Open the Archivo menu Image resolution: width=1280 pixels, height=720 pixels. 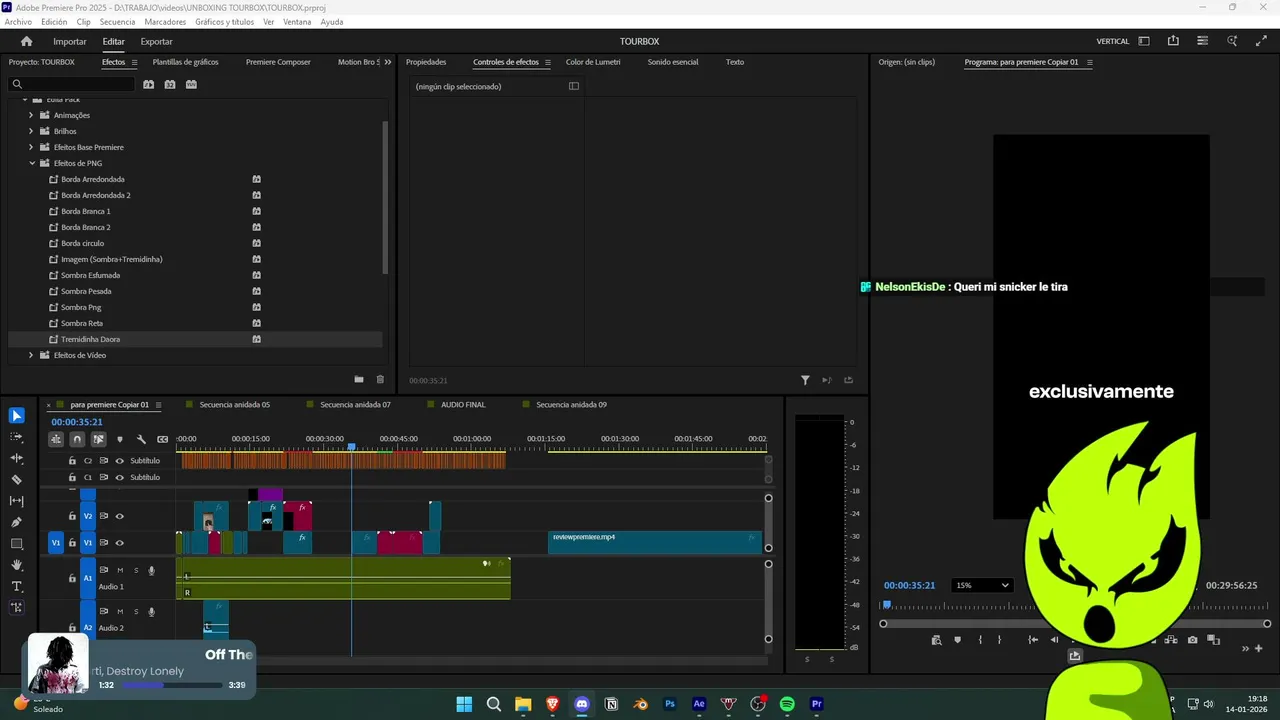coord(18,21)
